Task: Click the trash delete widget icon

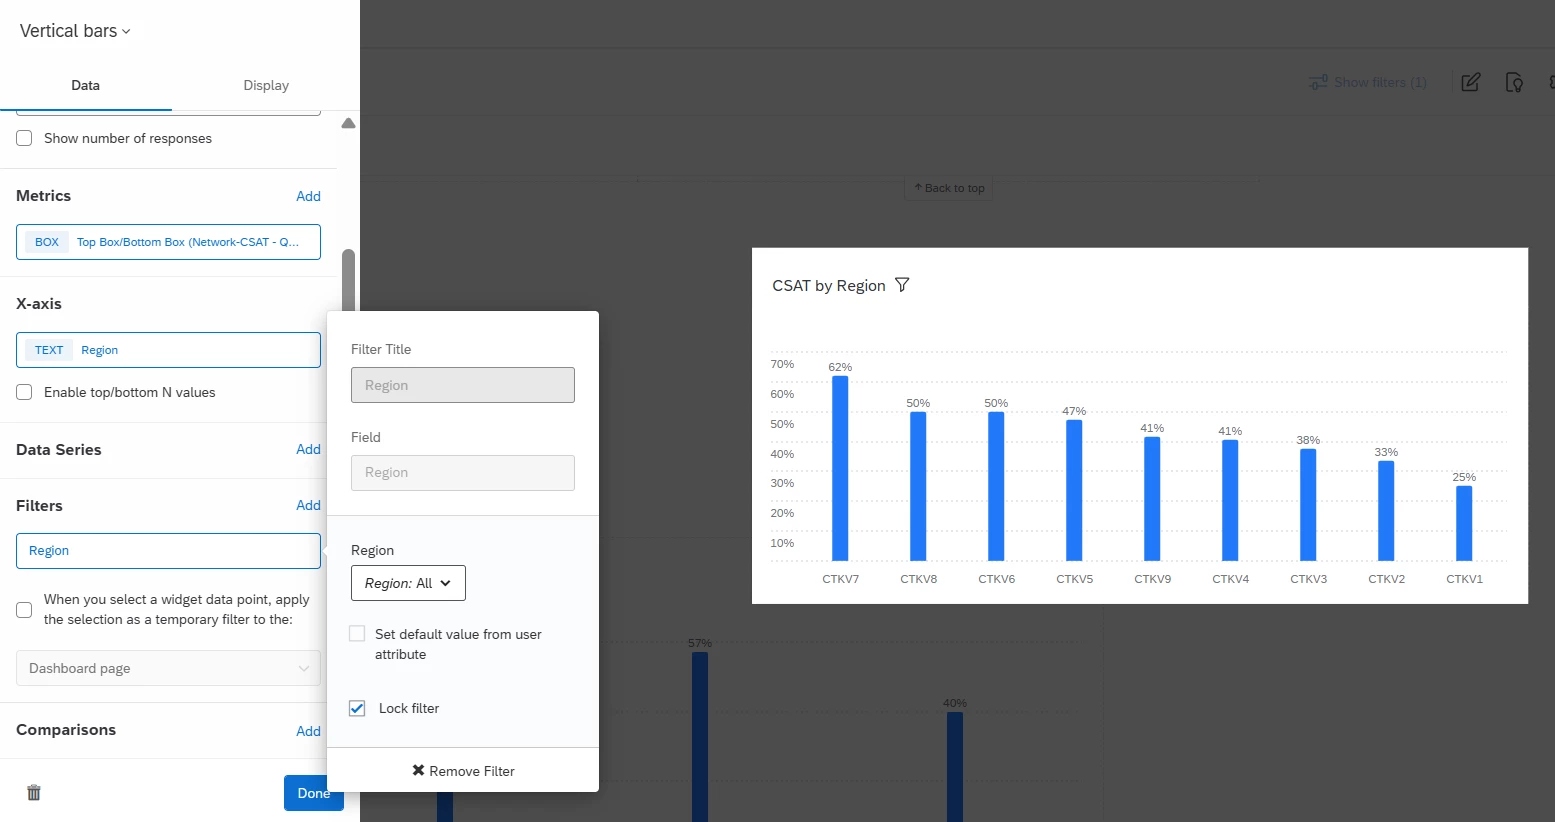Action: [34, 792]
